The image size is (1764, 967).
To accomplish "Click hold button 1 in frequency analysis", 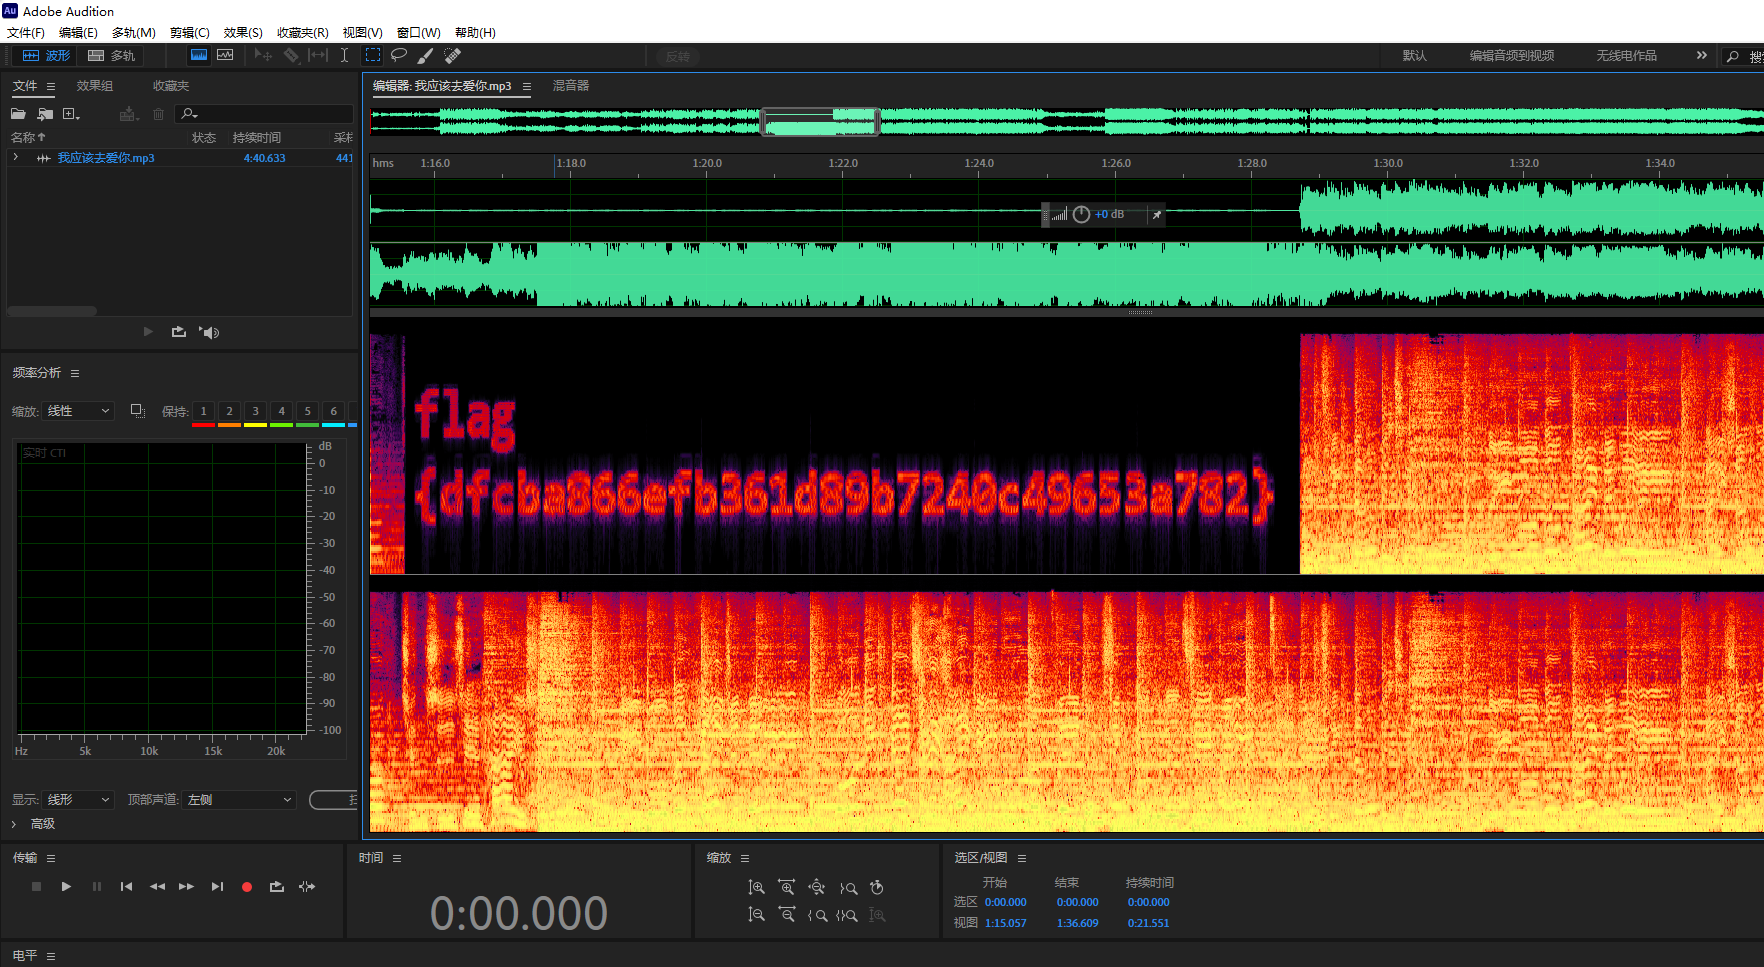I will tap(203, 411).
